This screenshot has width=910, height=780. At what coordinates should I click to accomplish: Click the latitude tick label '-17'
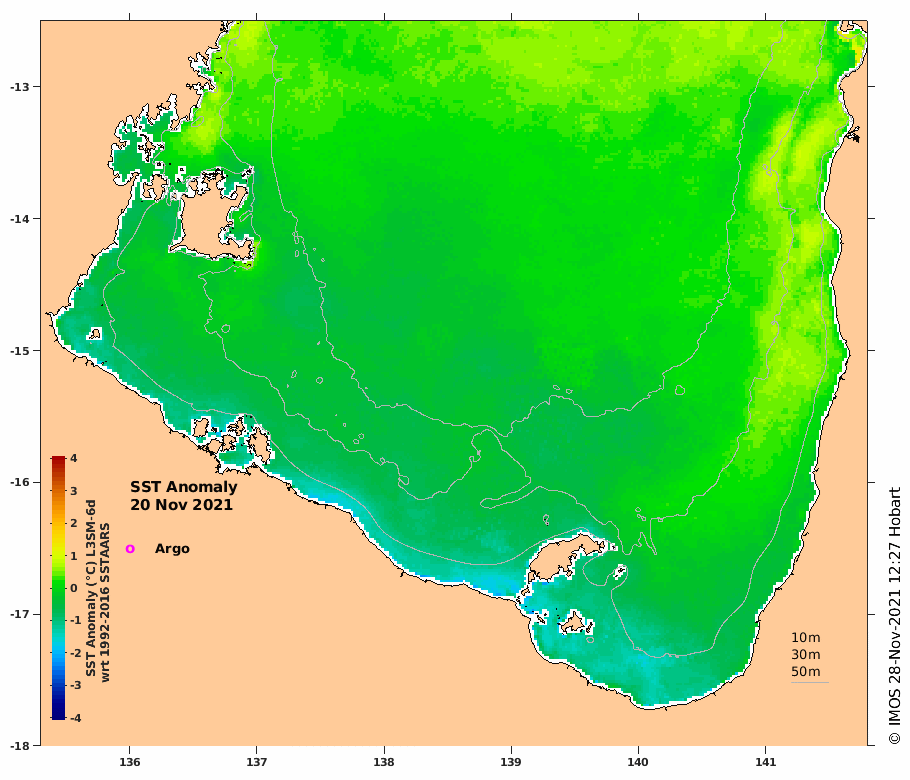tap(20, 614)
